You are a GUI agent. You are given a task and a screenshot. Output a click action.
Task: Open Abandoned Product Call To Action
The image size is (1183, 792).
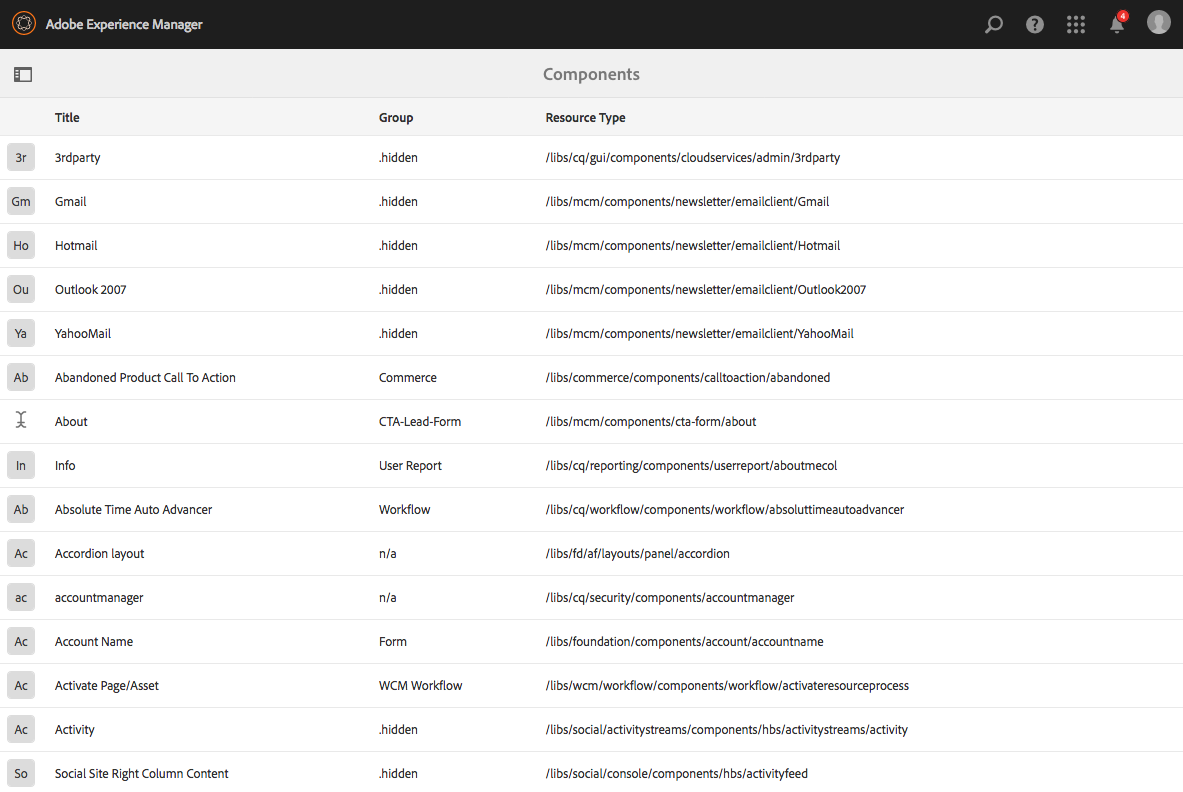(145, 377)
